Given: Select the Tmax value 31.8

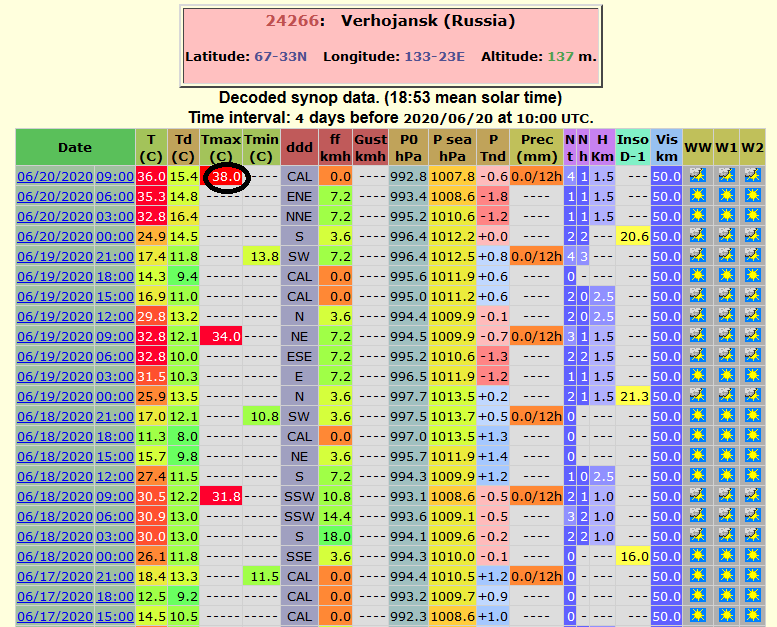Looking at the screenshot, I should pos(226,496).
